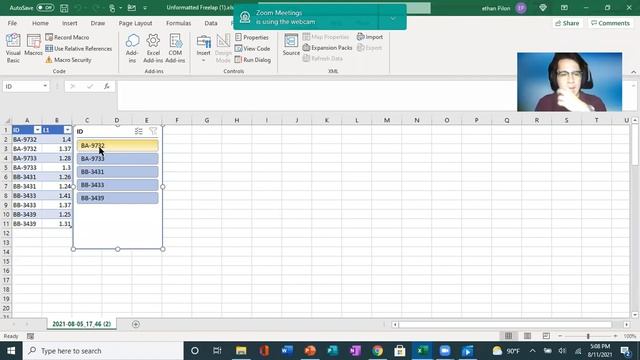The image size is (640, 360).
Task: Switch to the Home tab
Action: 40,23
